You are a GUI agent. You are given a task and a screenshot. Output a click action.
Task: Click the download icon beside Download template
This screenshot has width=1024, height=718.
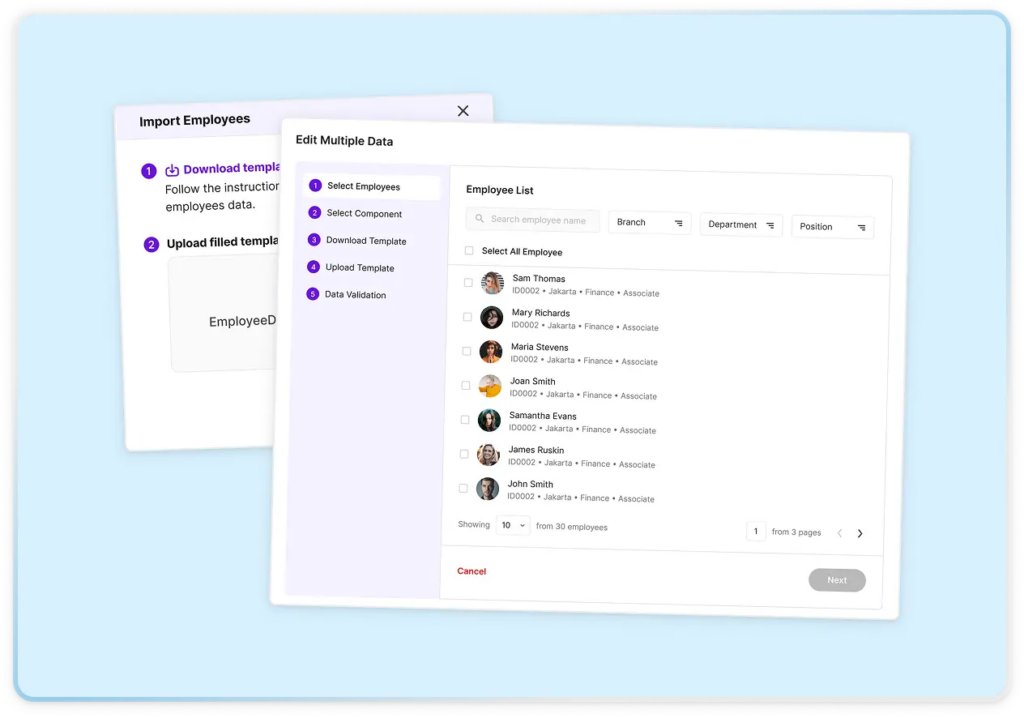pyautogui.click(x=172, y=170)
